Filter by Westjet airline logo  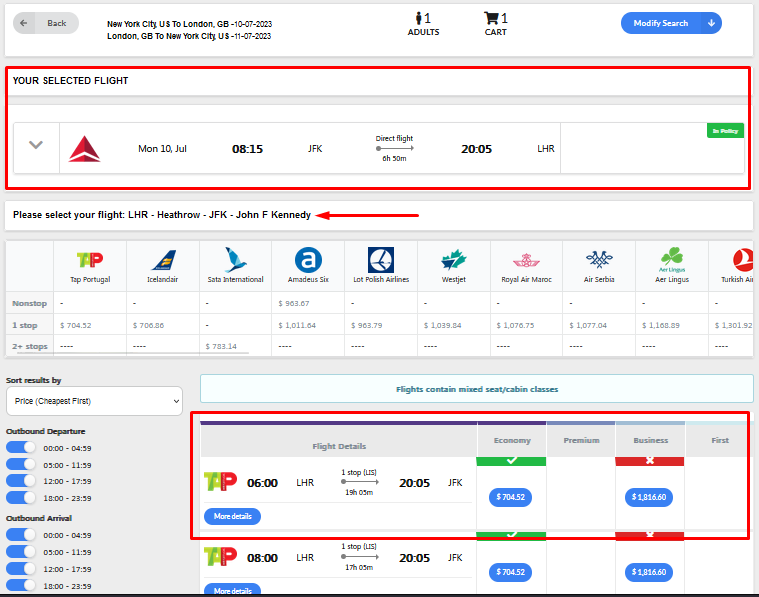point(454,260)
